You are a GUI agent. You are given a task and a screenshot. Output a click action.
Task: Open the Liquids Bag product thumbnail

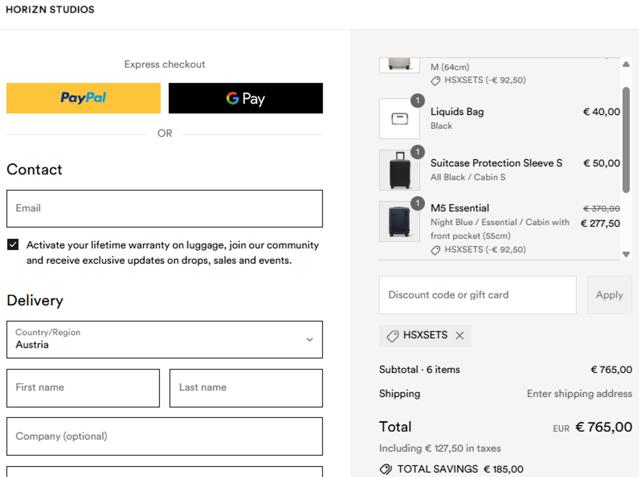tap(399, 119)
